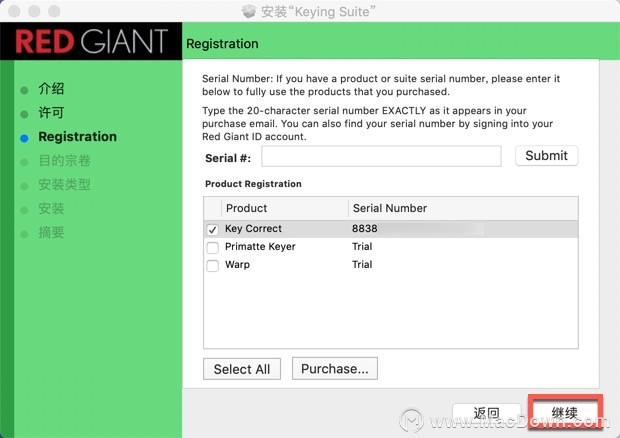This screenshot has width=620, height=438.
Task: Click the window zoom button
Action: [54, 11]
